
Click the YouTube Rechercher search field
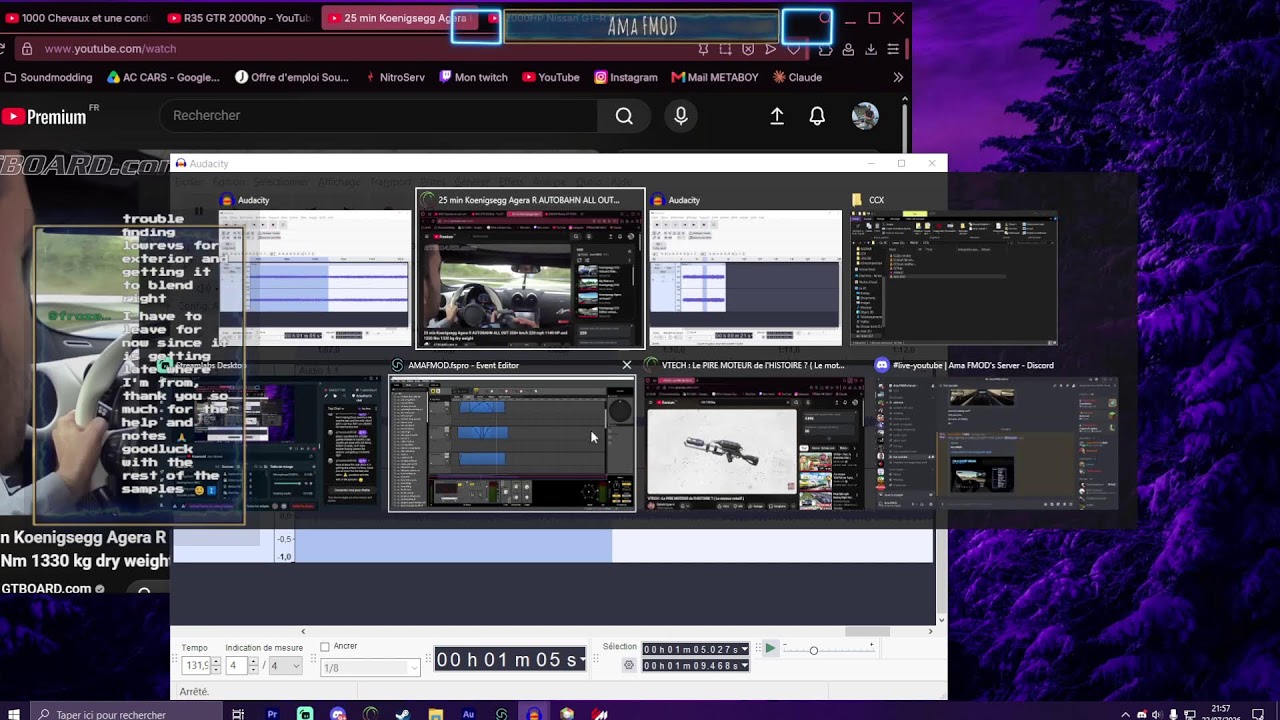pyautogui.click(x=379, y=116)
